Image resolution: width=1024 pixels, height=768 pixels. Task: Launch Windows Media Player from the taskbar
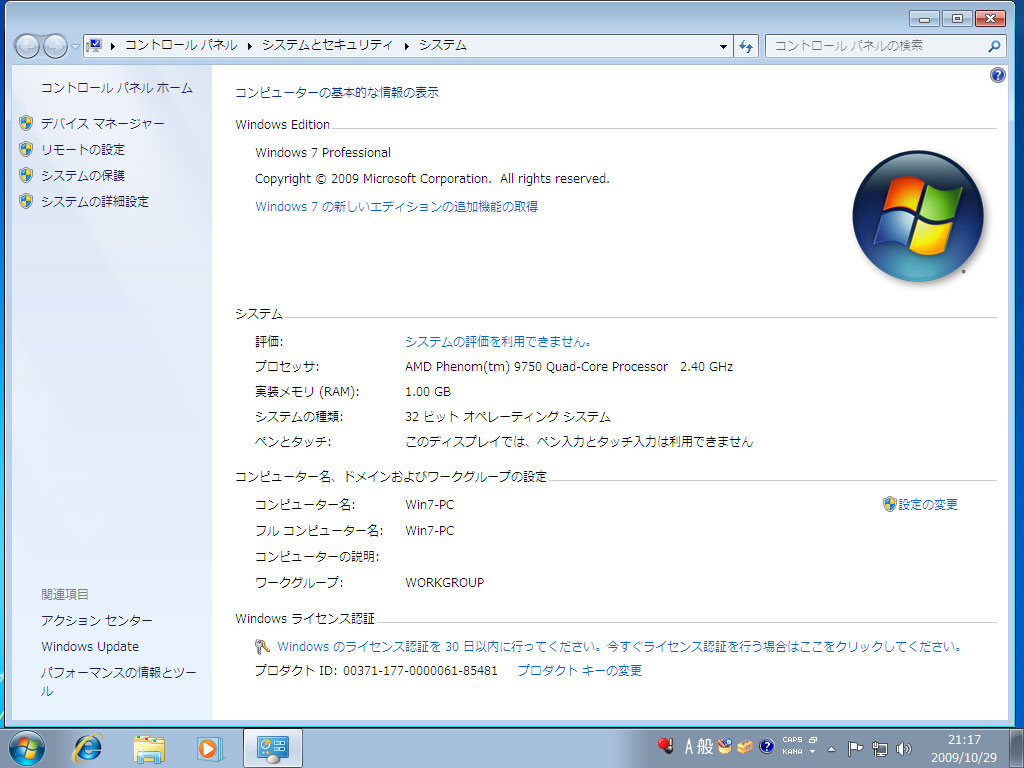[x=210, y=748]
